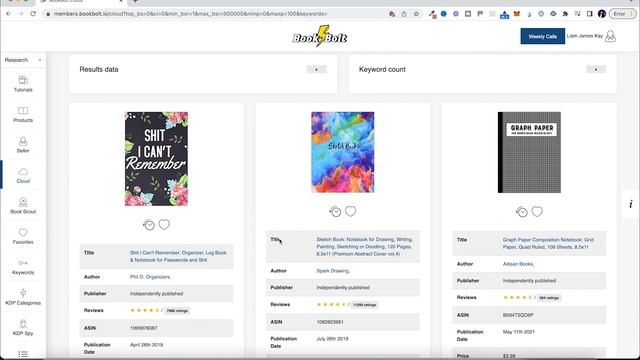Click publication date April 26th 2019

[147, 345]
